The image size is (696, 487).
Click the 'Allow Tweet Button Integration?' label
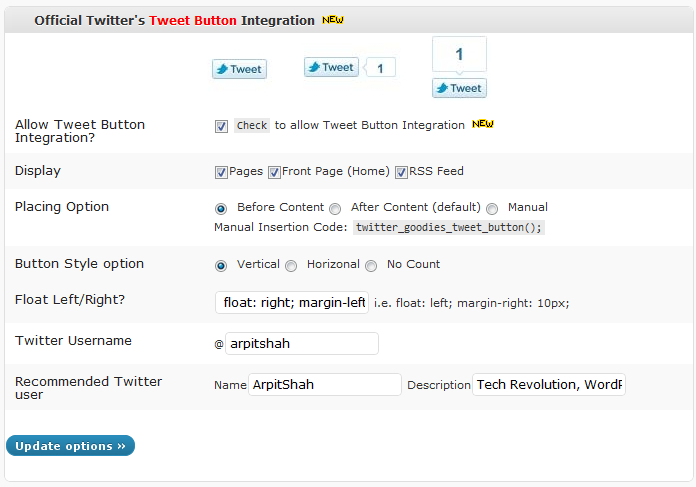(x=80, y=131)
